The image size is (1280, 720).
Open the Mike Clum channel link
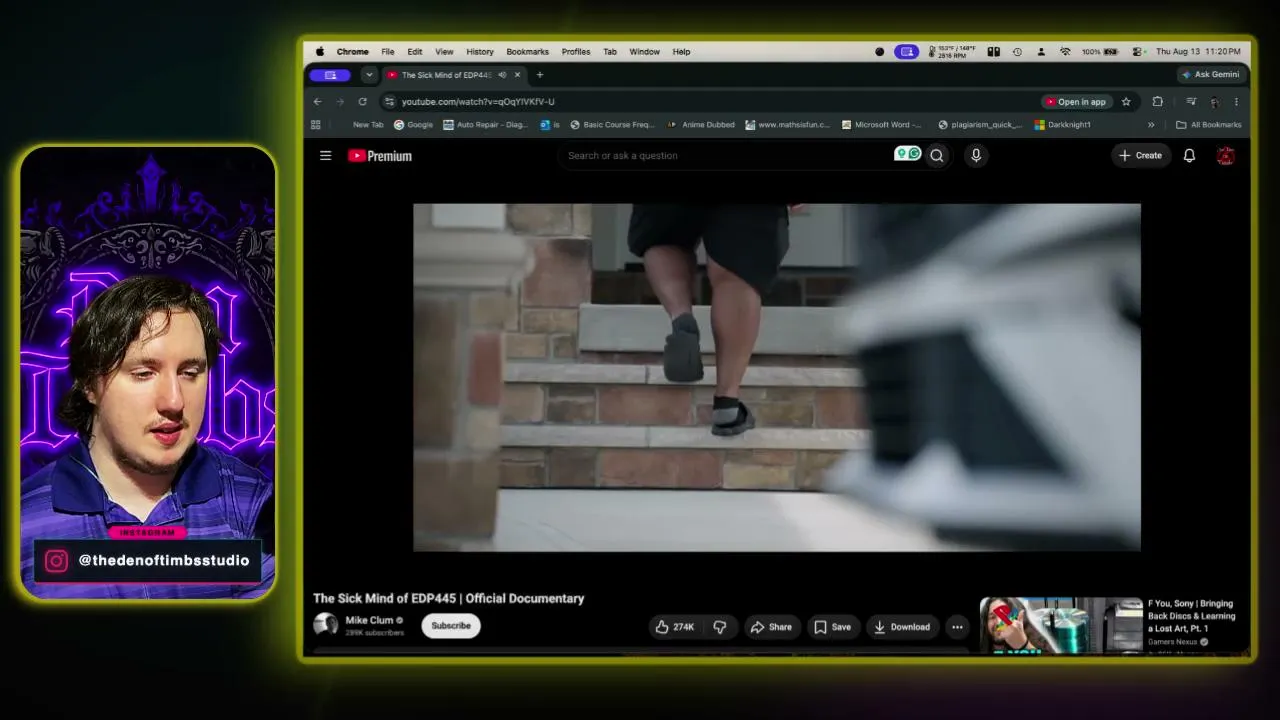pyautogui.click(x=369, y=620)
